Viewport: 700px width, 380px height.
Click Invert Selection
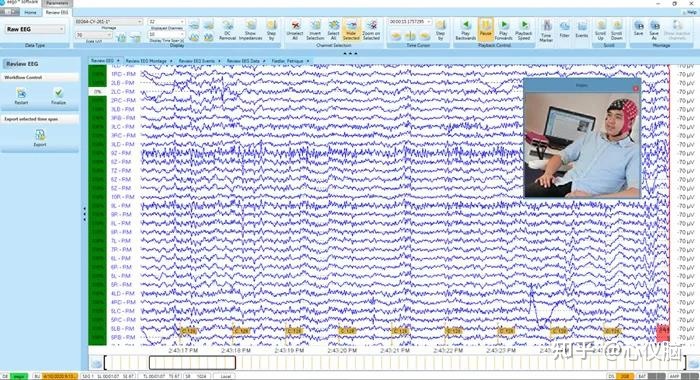pyautogui.click(x=315, y=30)
